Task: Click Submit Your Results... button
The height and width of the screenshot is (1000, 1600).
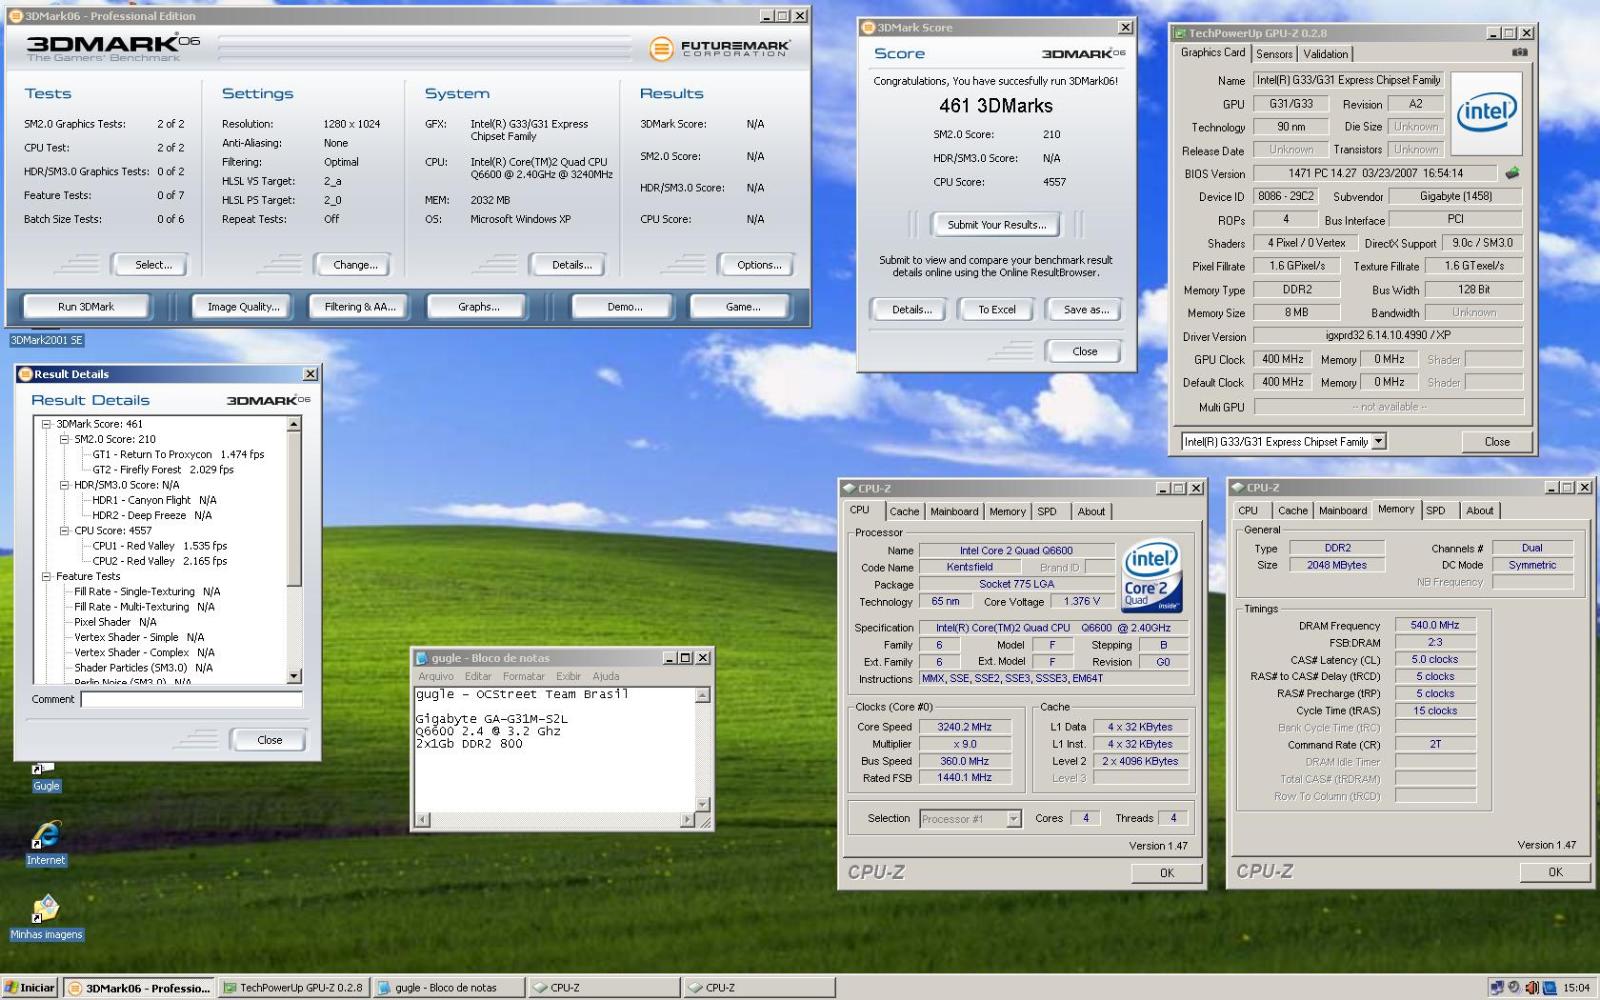Action: coord(997,225)
